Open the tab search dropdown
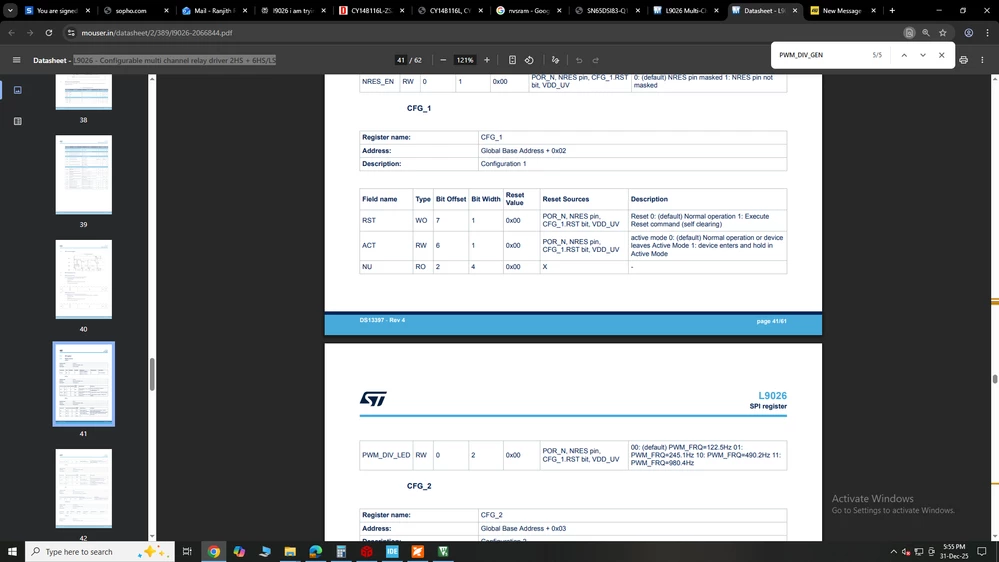999x562 pixels. click(x=10, y=10)
